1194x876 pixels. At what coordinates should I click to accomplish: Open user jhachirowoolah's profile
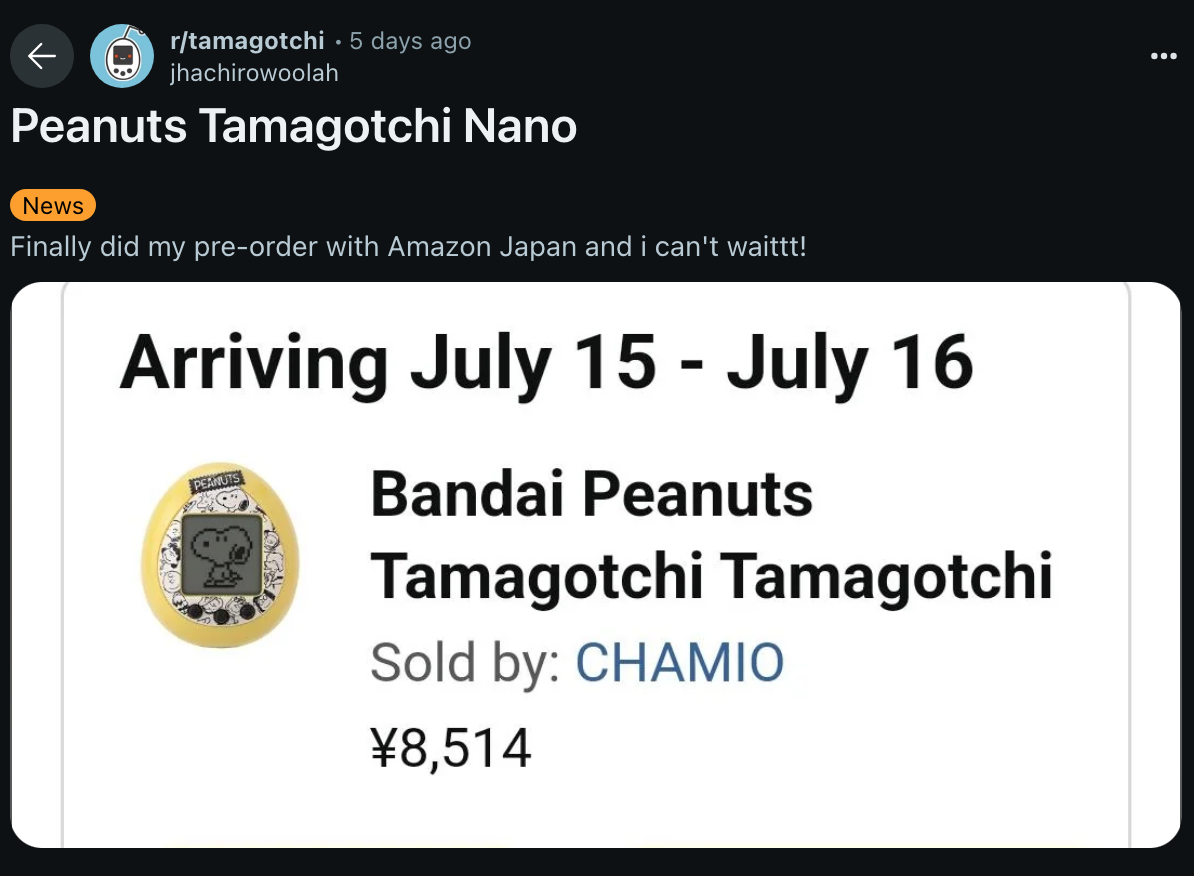coord(254,73)
